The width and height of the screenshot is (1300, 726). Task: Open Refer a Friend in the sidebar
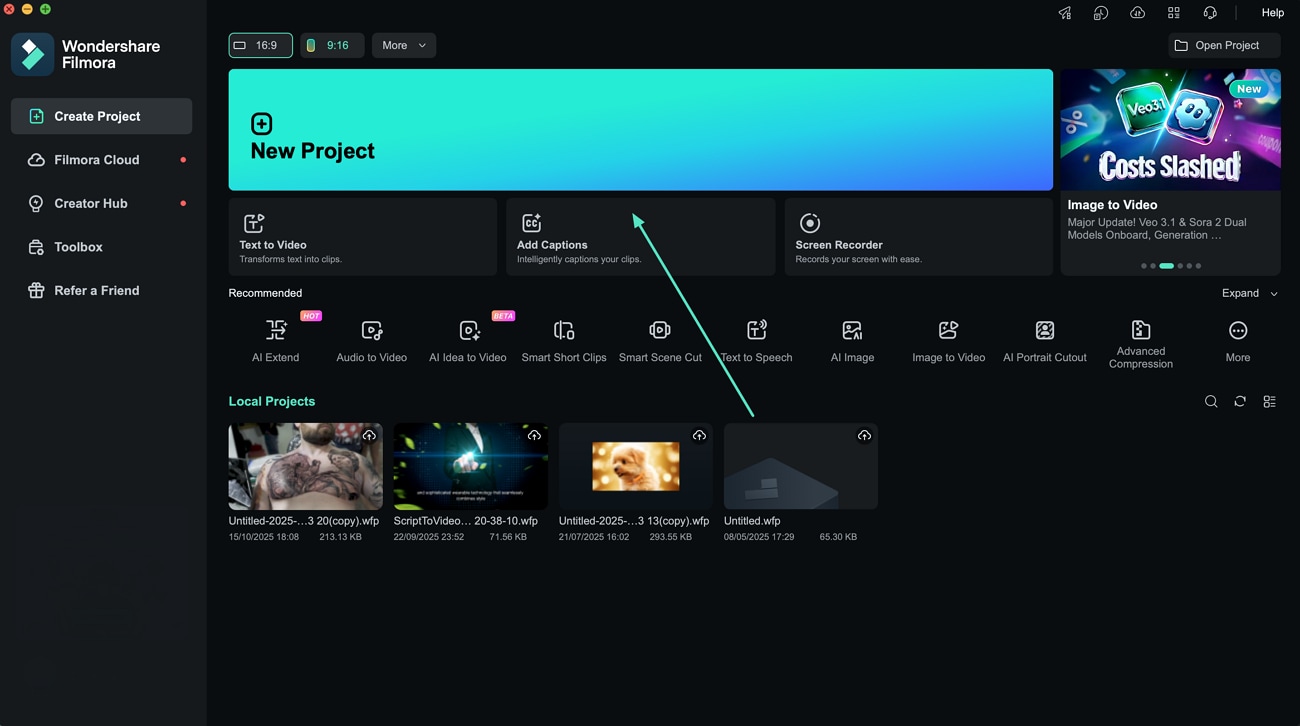pyautogui.click(x=101, y=290)
